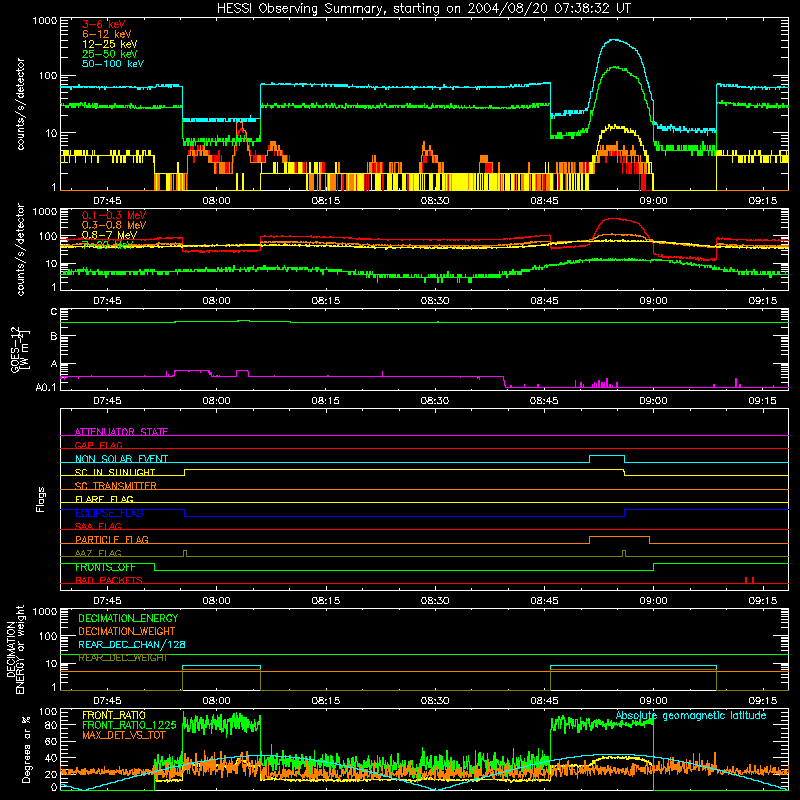This screenshot has height=800, width=800.
Task: Select the orange "PARTICLE_FLAG" label
Action: [112, 540]
